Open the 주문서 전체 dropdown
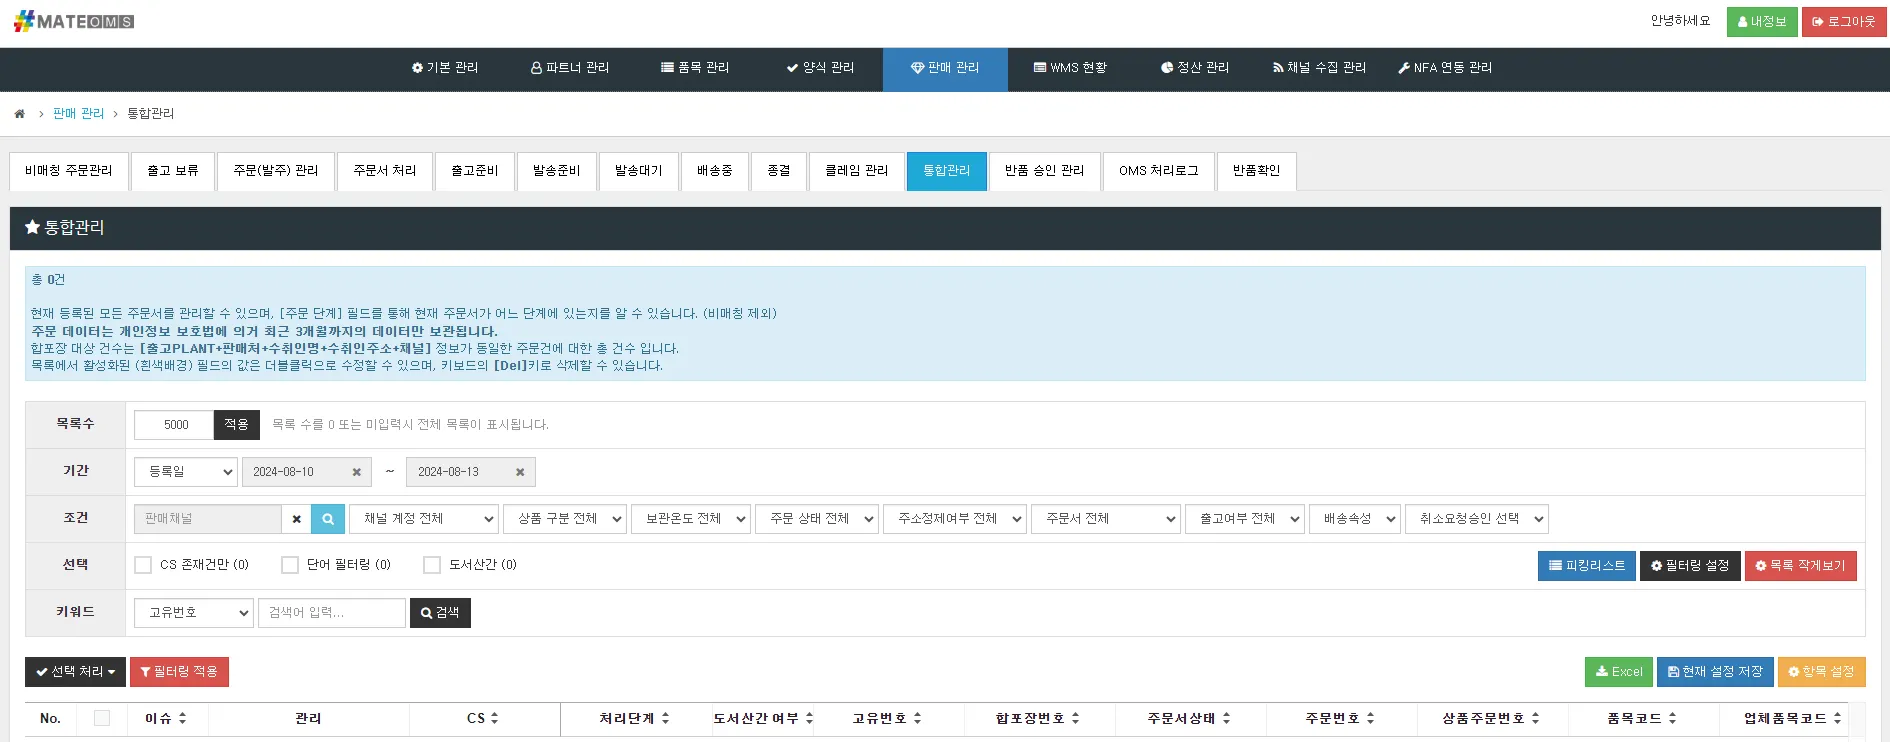 click(x=1106, y=519)
